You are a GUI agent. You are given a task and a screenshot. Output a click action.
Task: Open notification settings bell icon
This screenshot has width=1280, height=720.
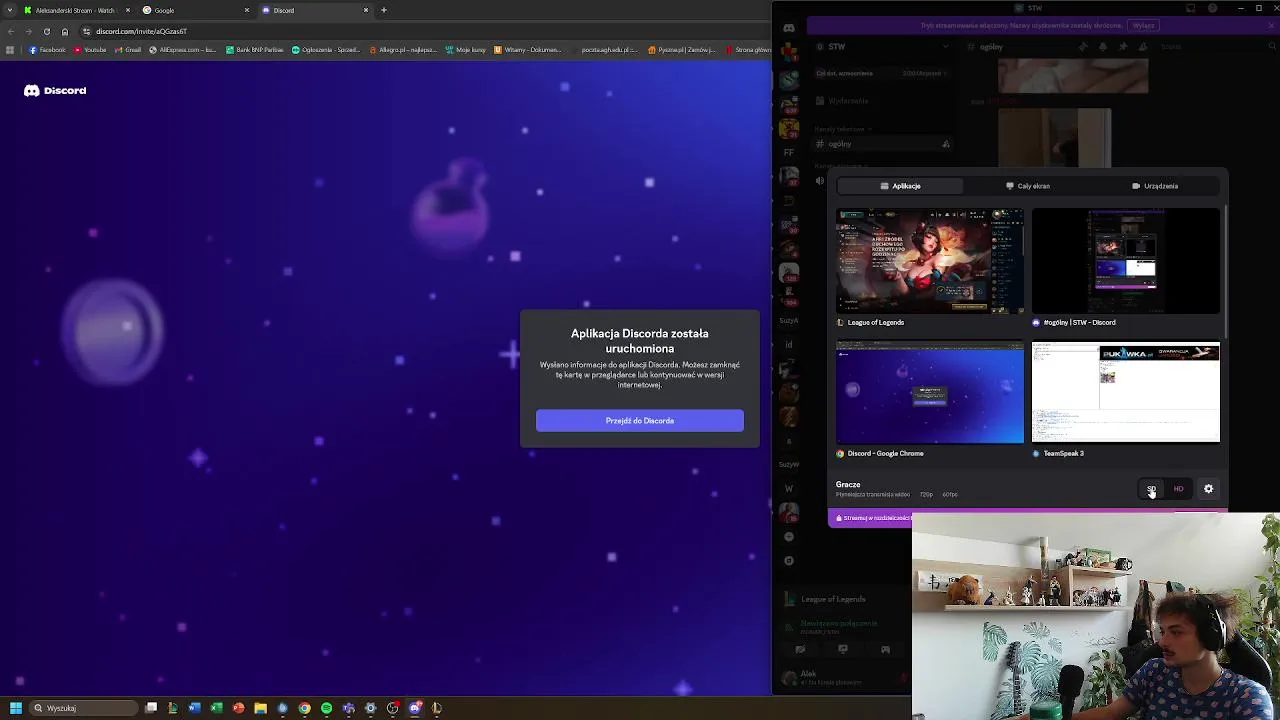click(x=1103, y=46)
